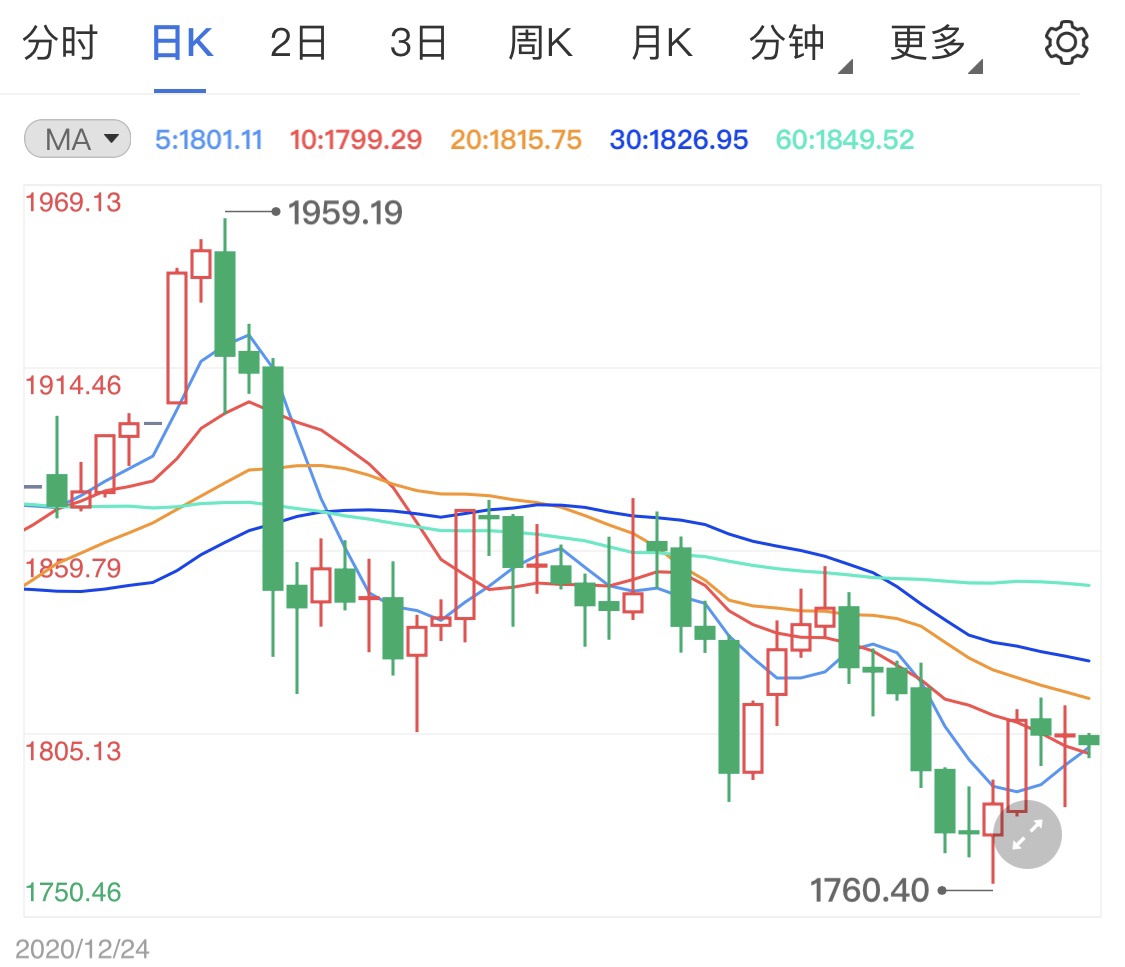Toggle the MA5 line via 5:1801.11 label
Screen dimensions: 1125x967
click(208, 139)
